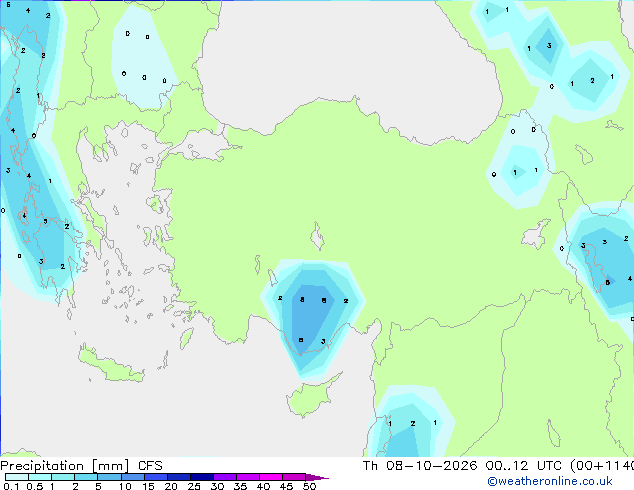The width and height of the screenshot is (634, 490).
Task: Click the legend label '50'
Action: tap(309, 486)
